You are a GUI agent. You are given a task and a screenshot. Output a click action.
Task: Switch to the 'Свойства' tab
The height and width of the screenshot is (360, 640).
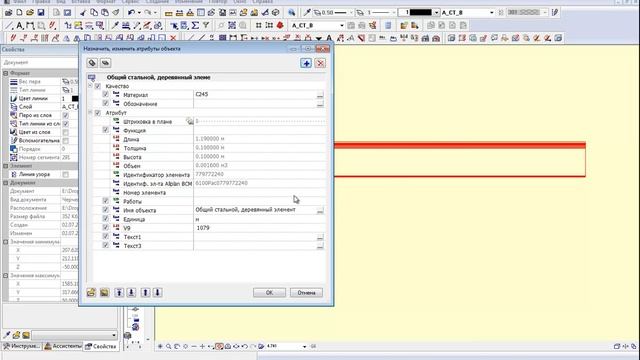point(101,346)
